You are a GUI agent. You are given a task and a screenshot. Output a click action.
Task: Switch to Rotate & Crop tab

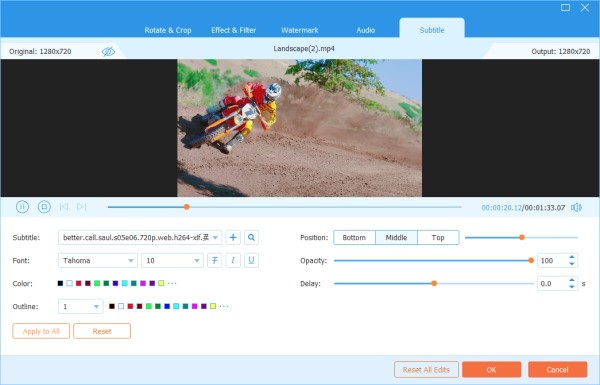168,30
